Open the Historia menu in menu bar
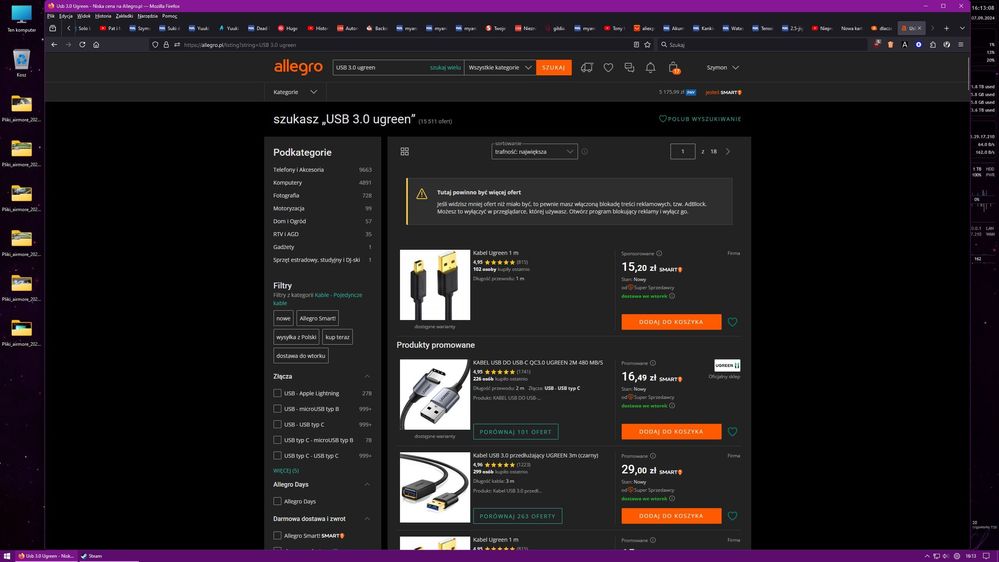This screenshot has width=999, height=562. point(103,16)
